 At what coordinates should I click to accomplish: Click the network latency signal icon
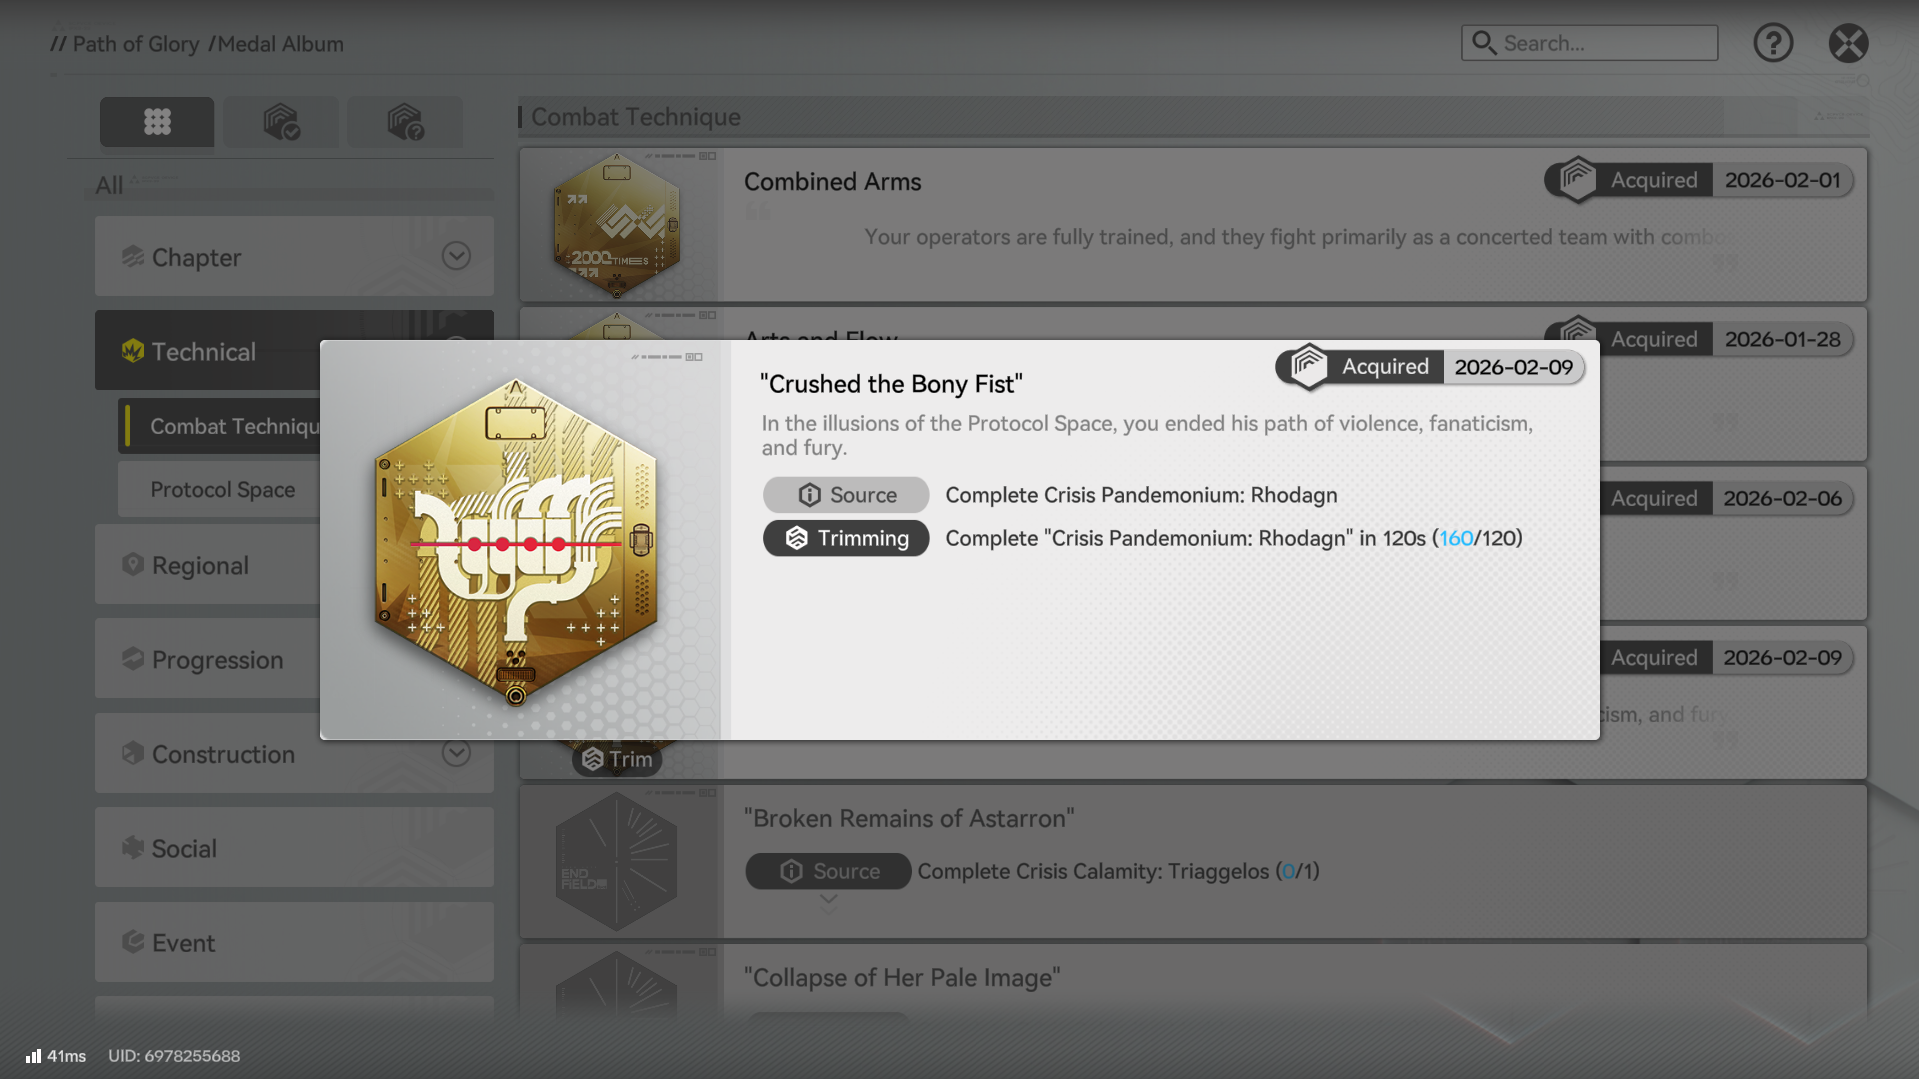click(33, 1056)
